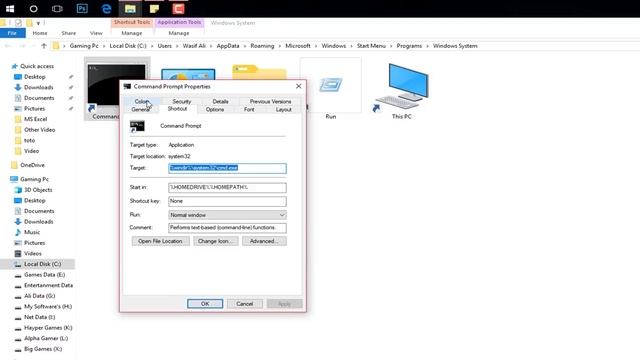Open the File ribbon tab
The width and height of the screenshot is (640, 360).
[12, 33]
